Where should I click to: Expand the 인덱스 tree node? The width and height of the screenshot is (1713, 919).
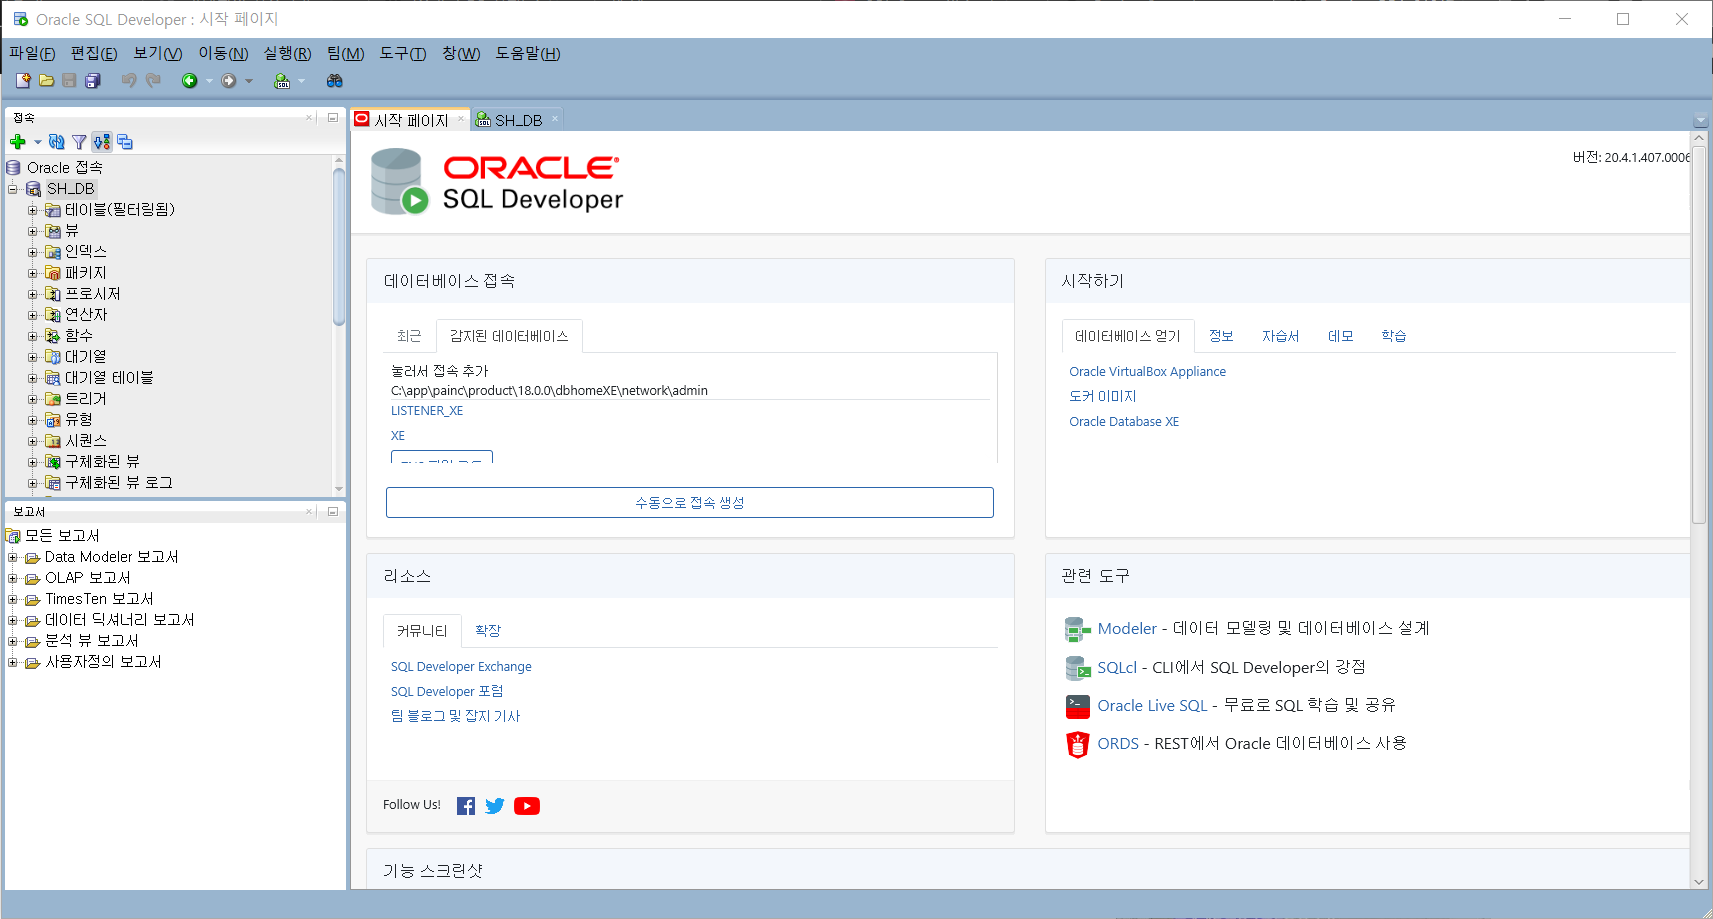(x=32, y=252)
